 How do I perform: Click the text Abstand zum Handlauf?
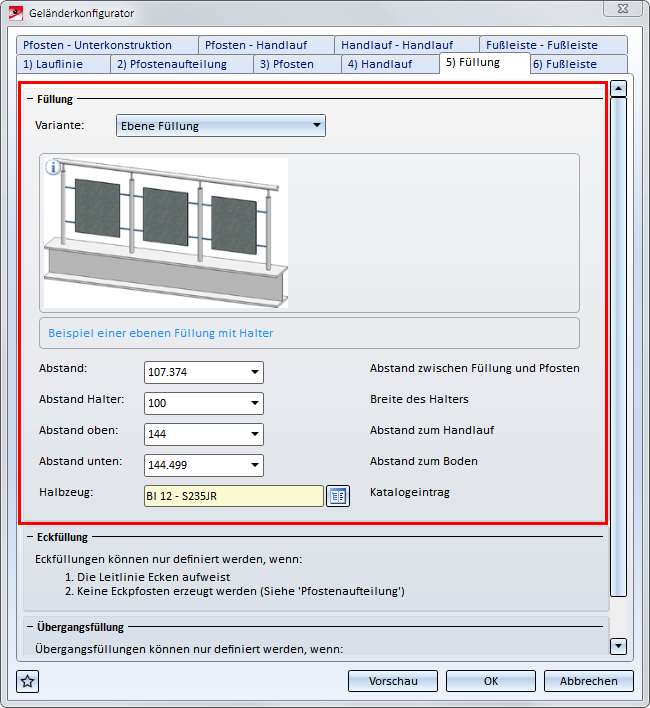[432, 430]
